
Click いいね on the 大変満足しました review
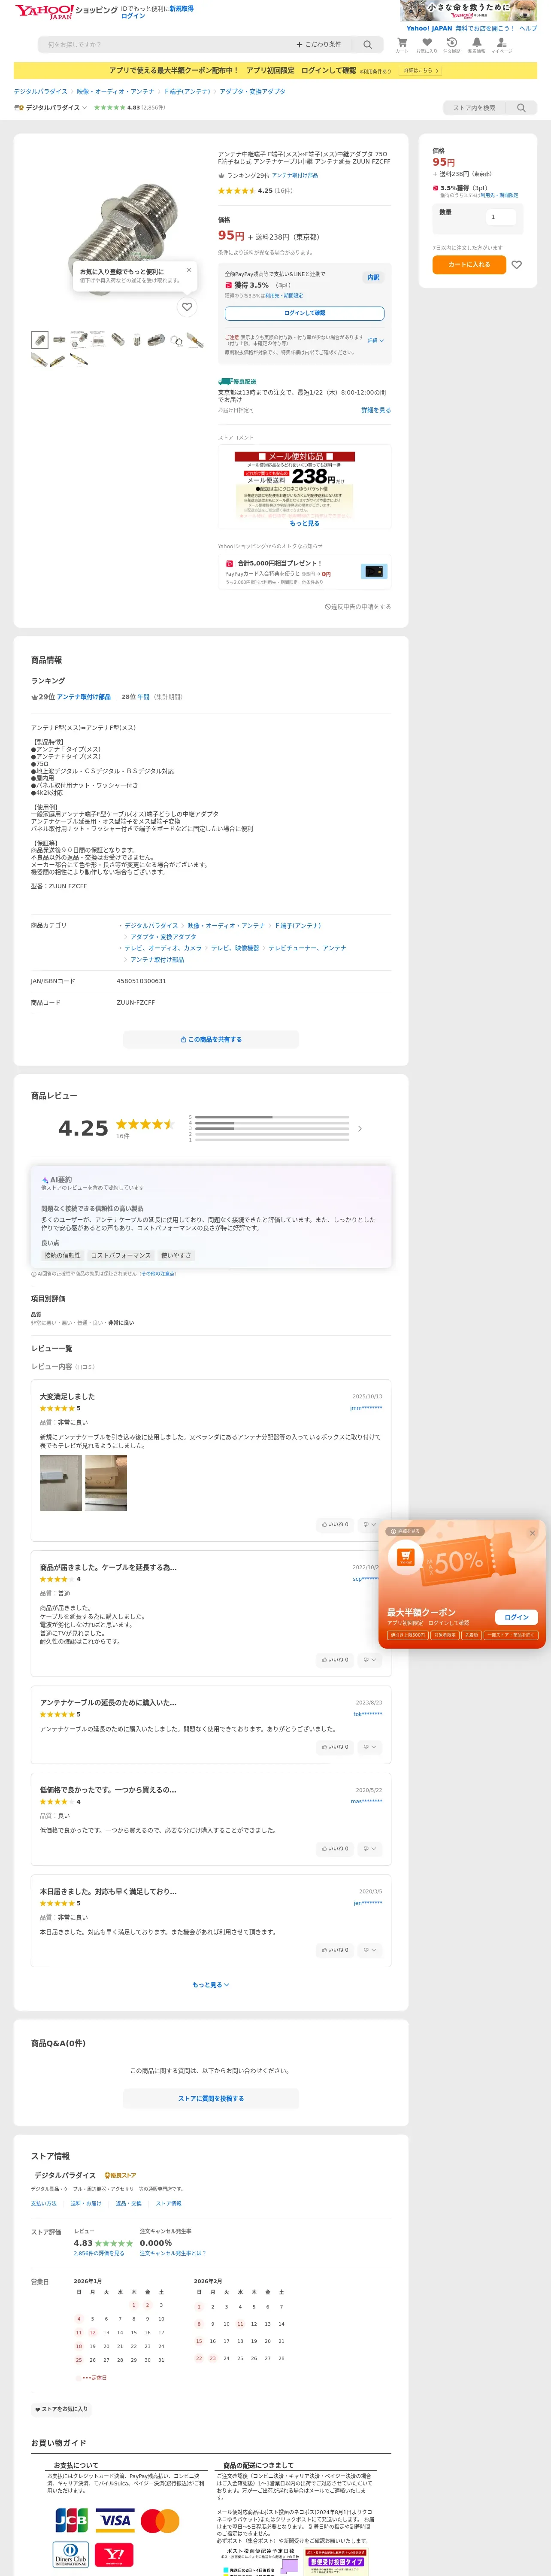tap(335, 1524)
